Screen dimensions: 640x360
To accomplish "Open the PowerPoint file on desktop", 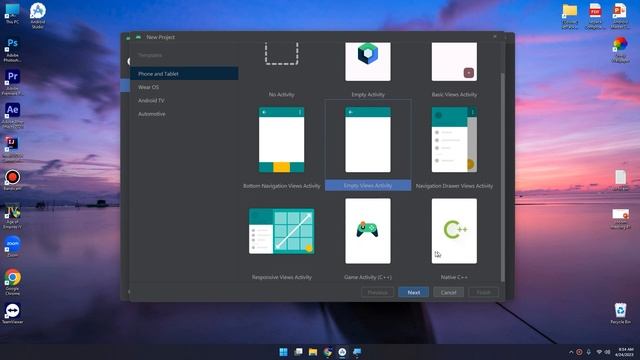I will click(x=620, y=16).
